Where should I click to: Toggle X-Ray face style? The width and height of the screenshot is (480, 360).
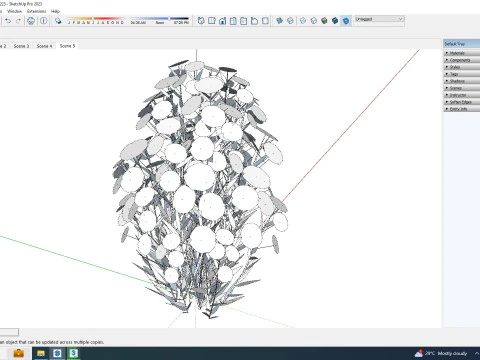[279, 21]
